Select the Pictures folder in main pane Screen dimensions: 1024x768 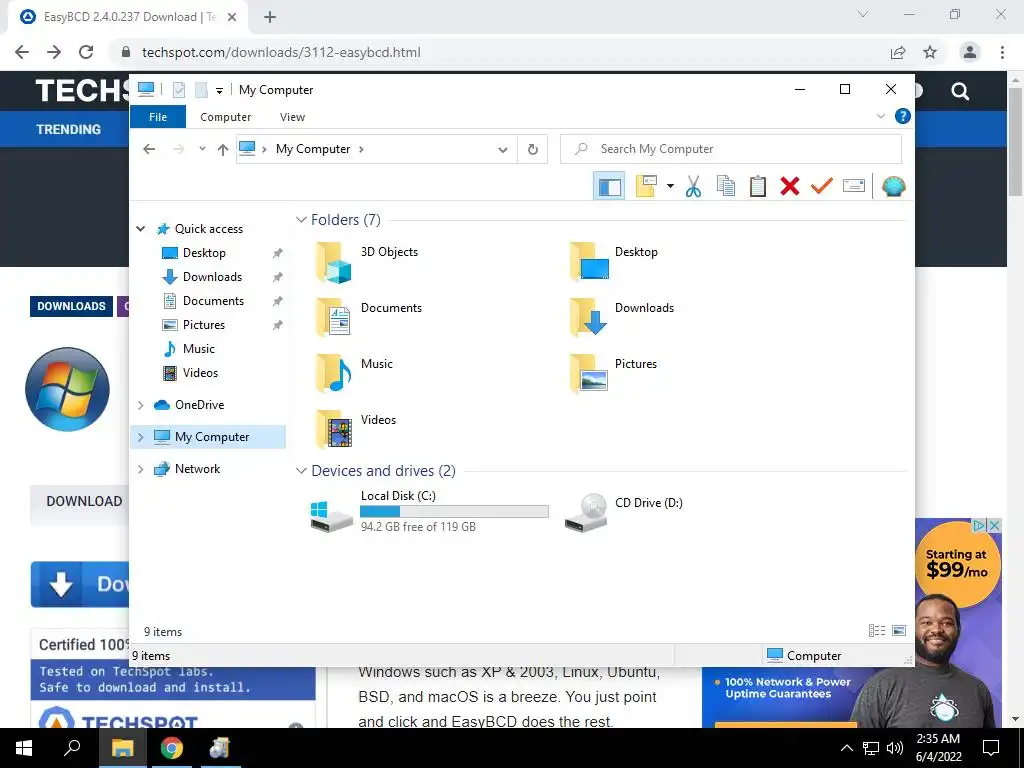[614, 373]
